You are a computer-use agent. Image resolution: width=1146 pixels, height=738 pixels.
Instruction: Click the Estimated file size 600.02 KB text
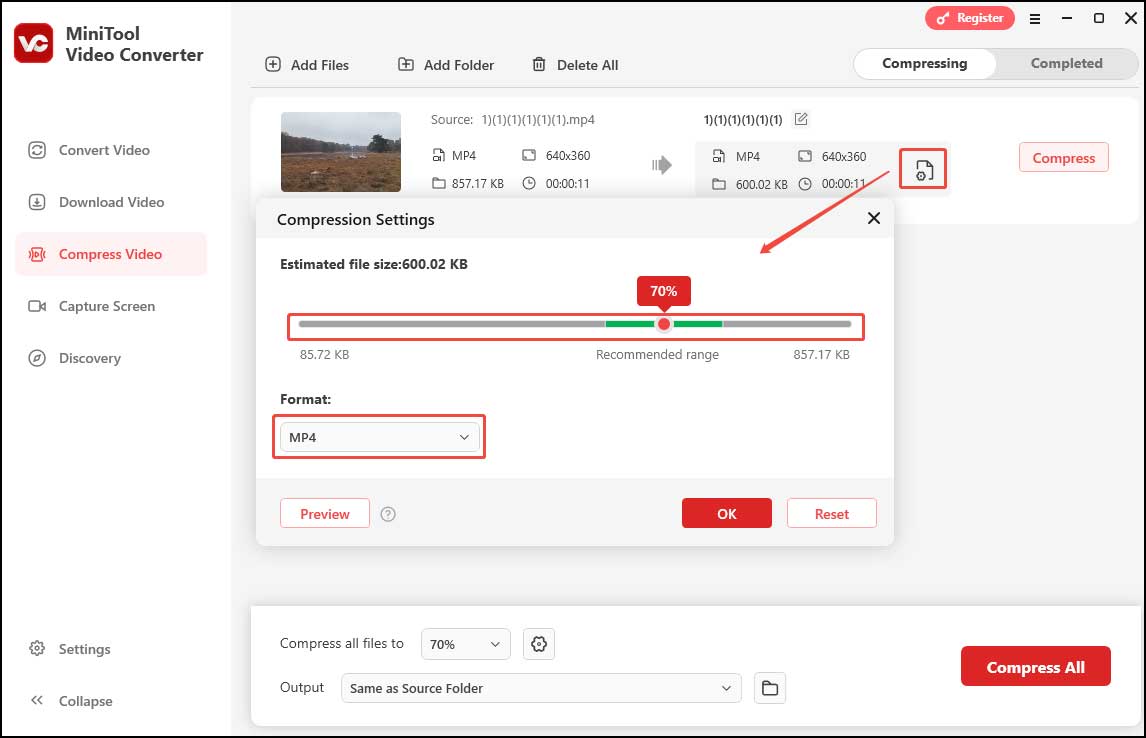pos(373,265)
